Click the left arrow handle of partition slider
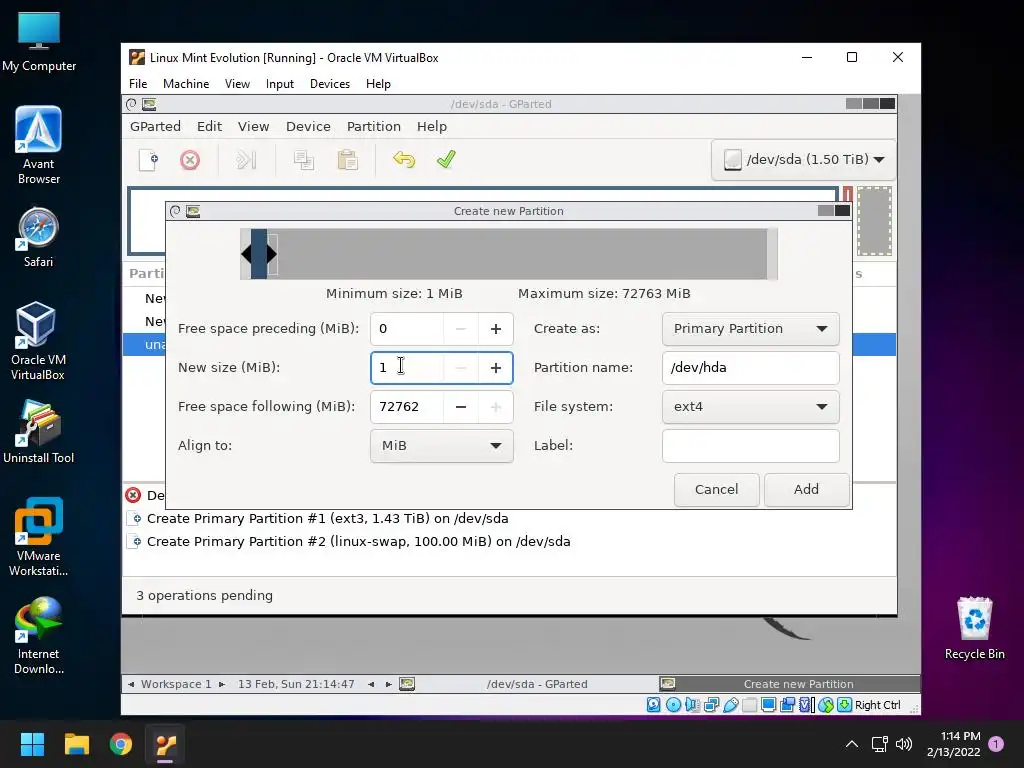 click(246, 254)
